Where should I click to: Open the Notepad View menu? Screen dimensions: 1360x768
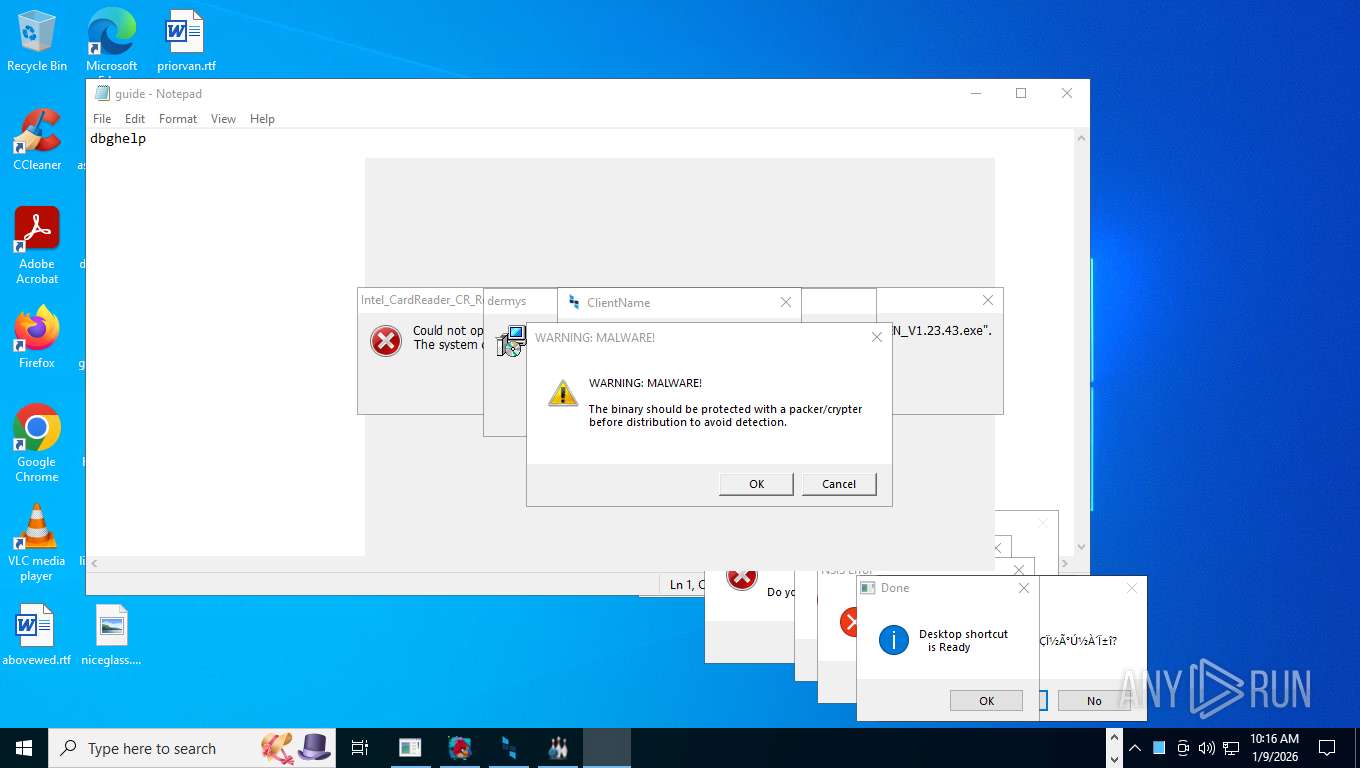coord(223,118)
